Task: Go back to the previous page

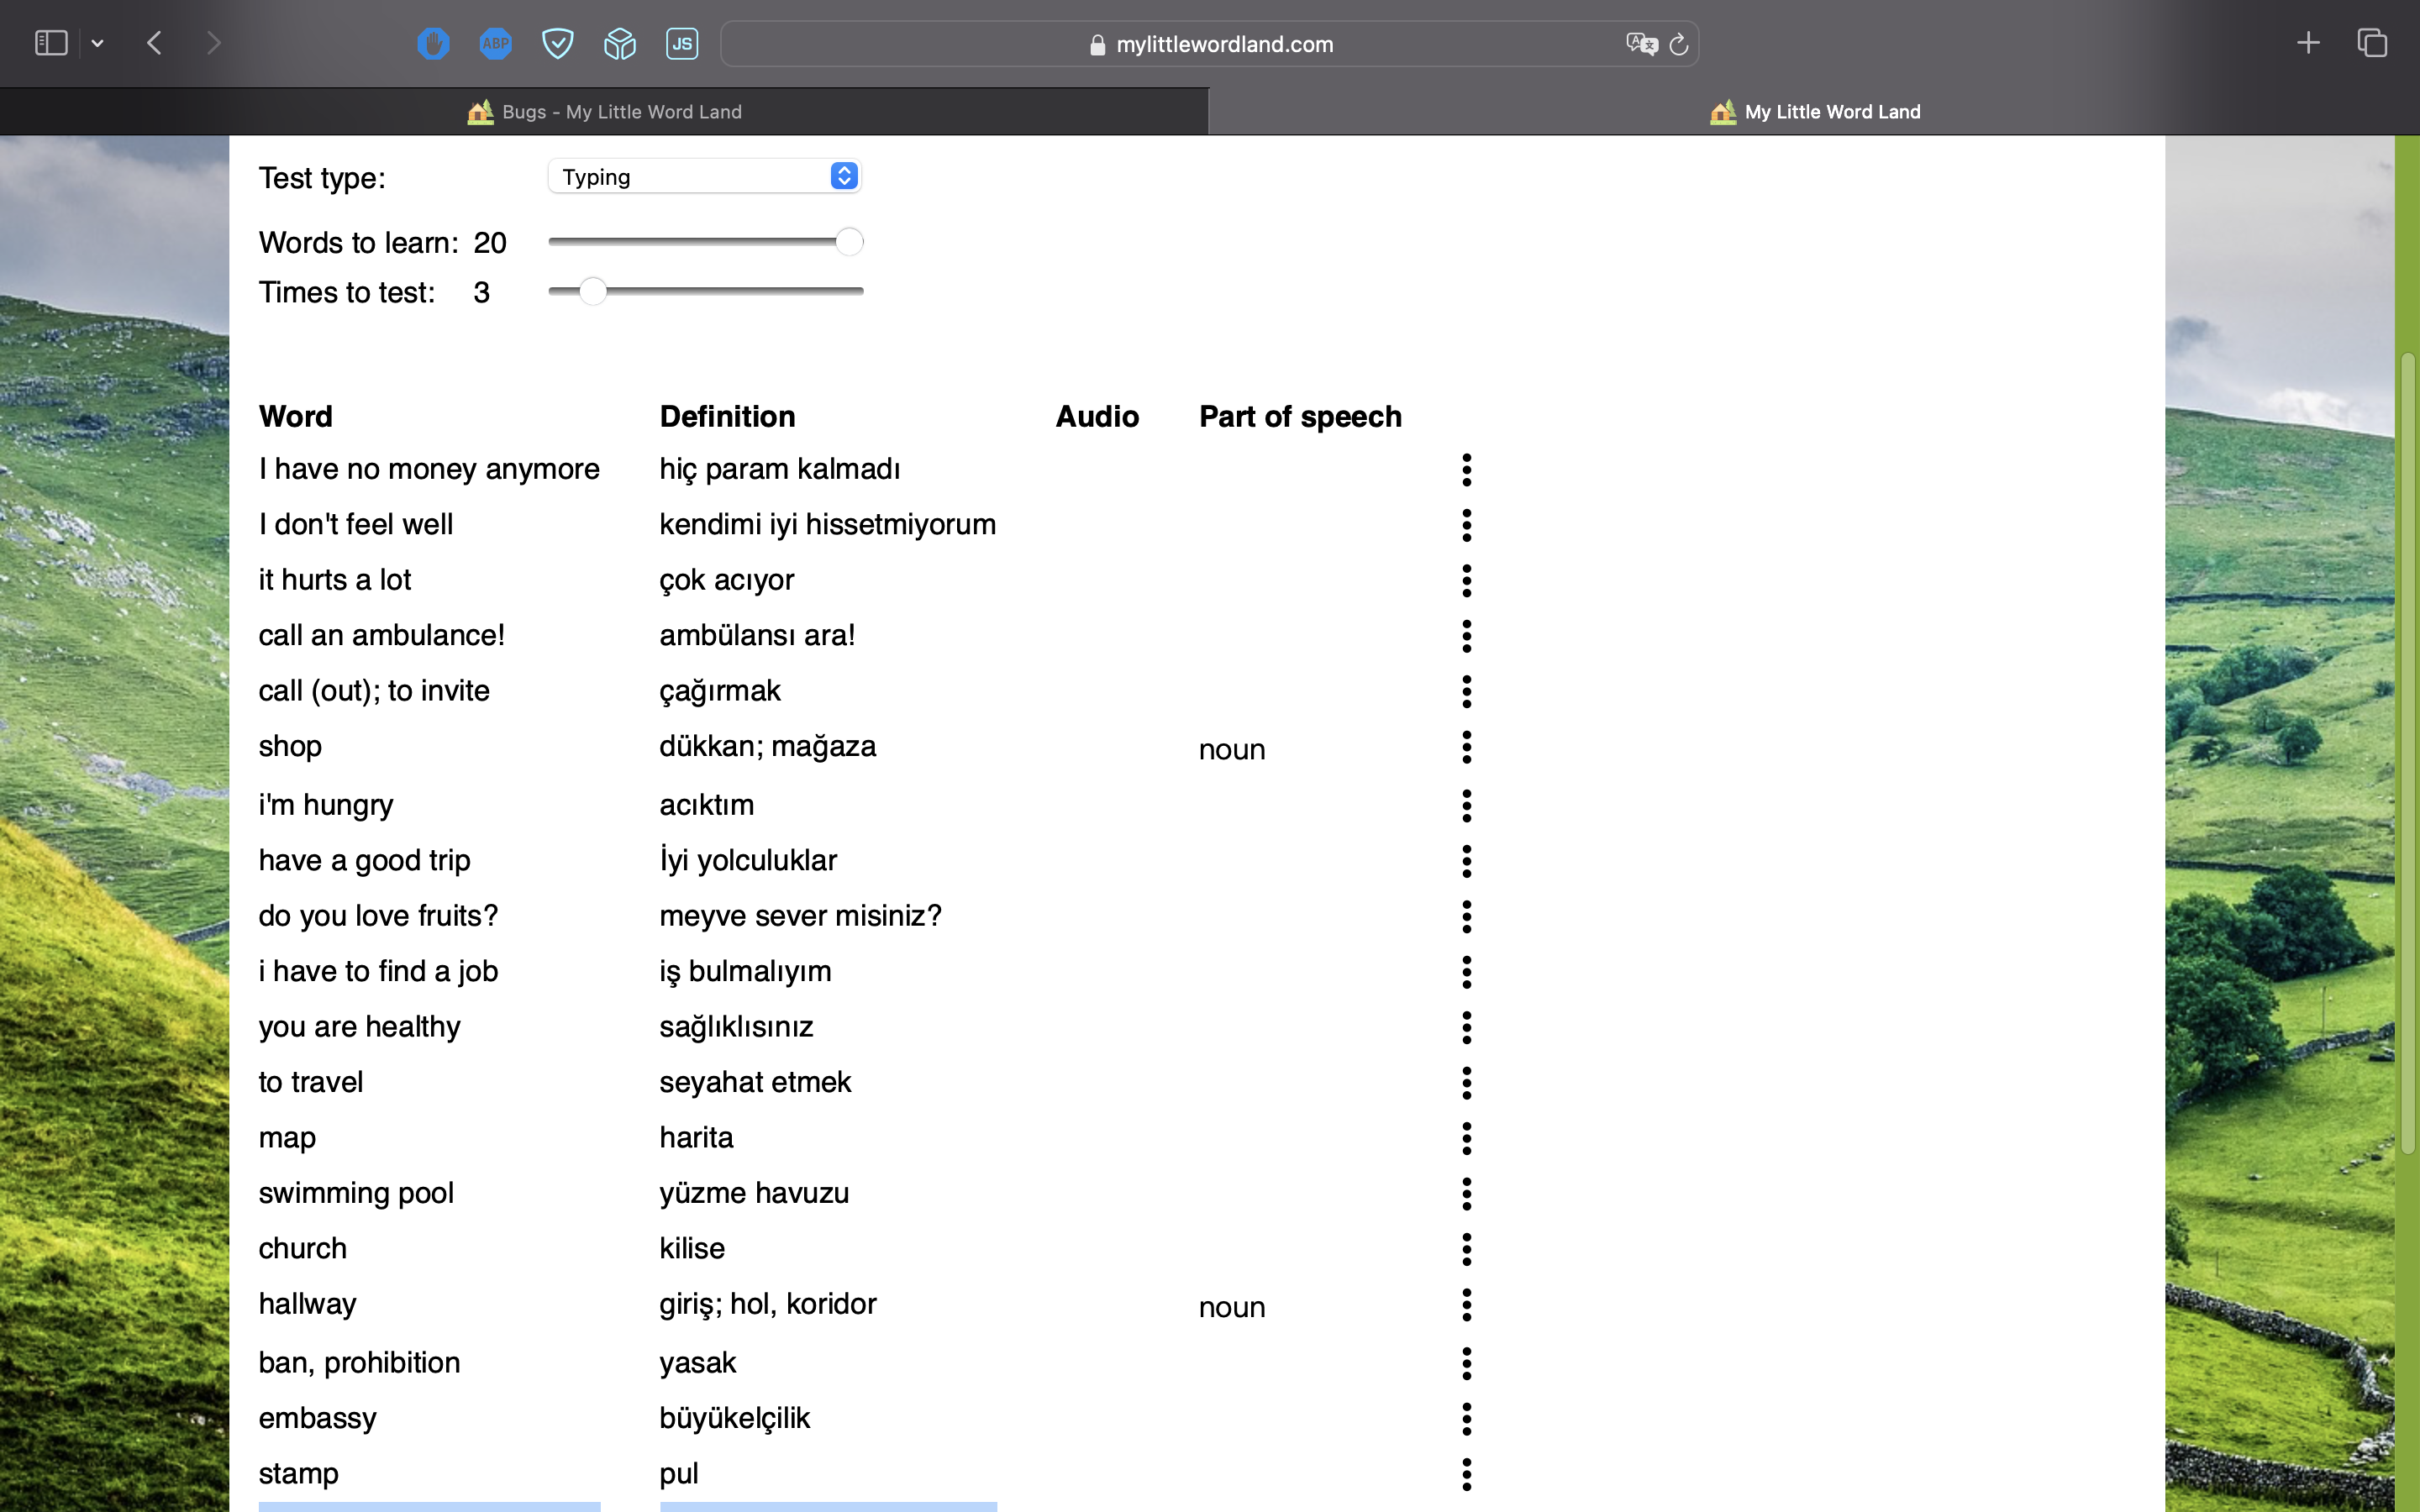Action: [154, 43]
